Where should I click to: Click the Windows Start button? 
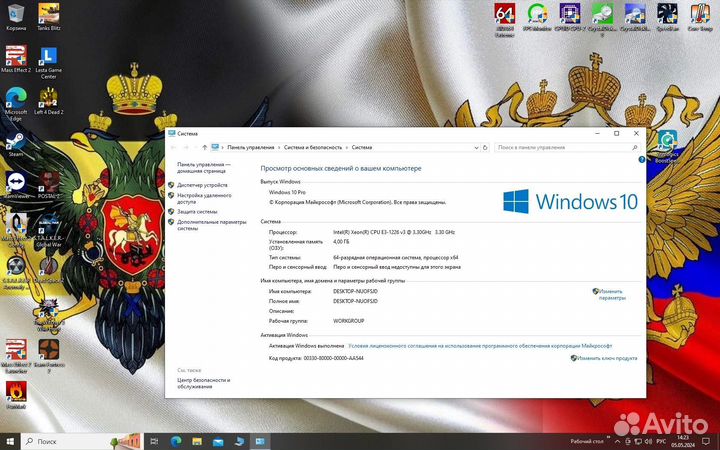click(10, 441)
